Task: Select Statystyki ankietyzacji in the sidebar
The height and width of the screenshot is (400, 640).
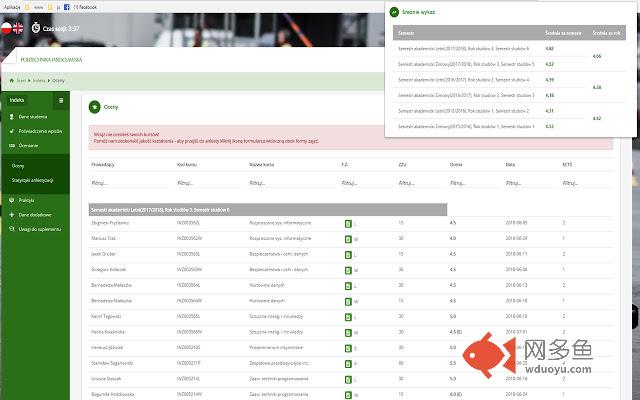Action: (x=32, y=180)
